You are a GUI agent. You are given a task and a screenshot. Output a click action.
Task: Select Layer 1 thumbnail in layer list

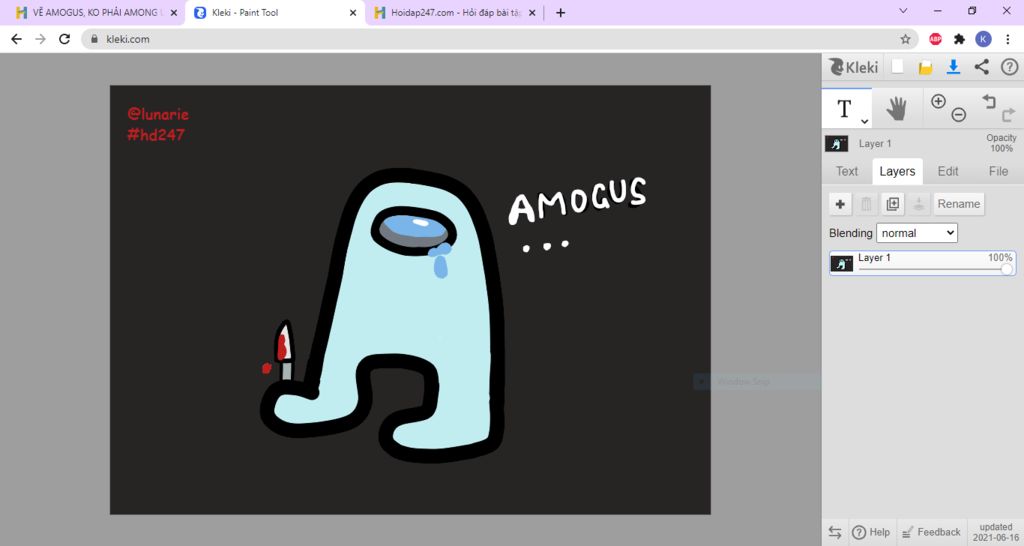842,263
